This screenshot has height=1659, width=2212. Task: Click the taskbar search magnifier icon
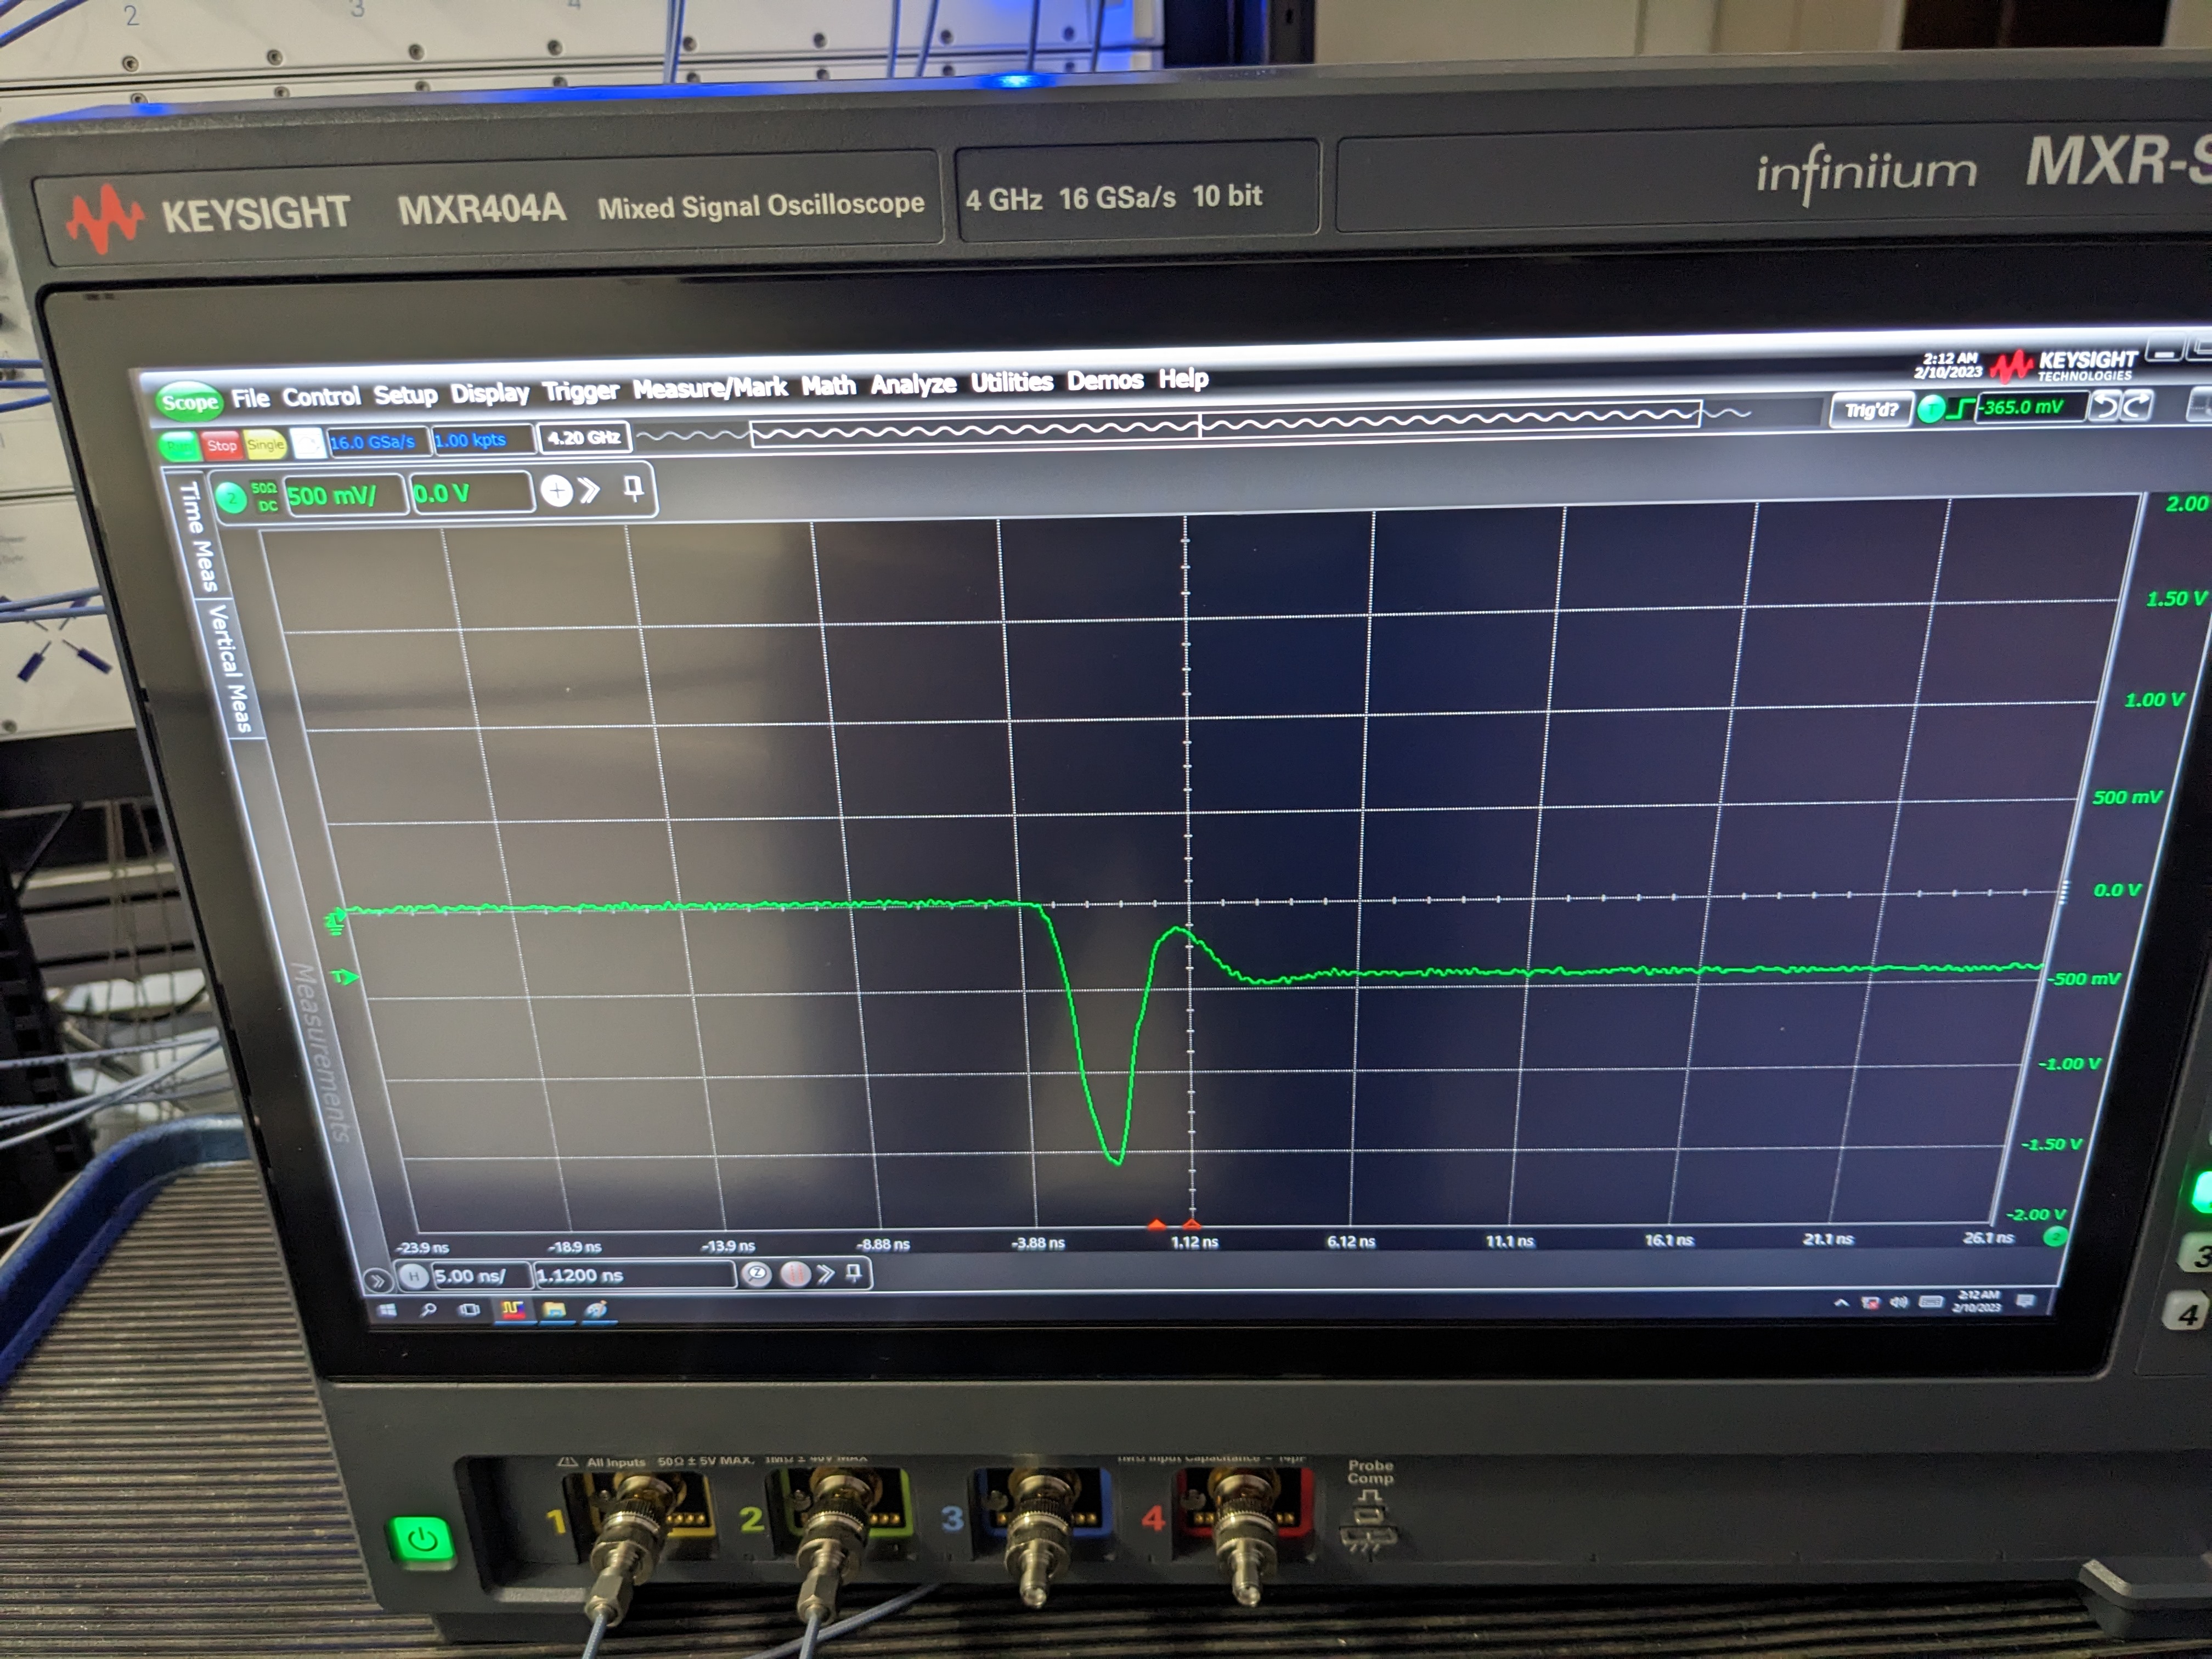pyautogui.click(x=429, y=1310)
